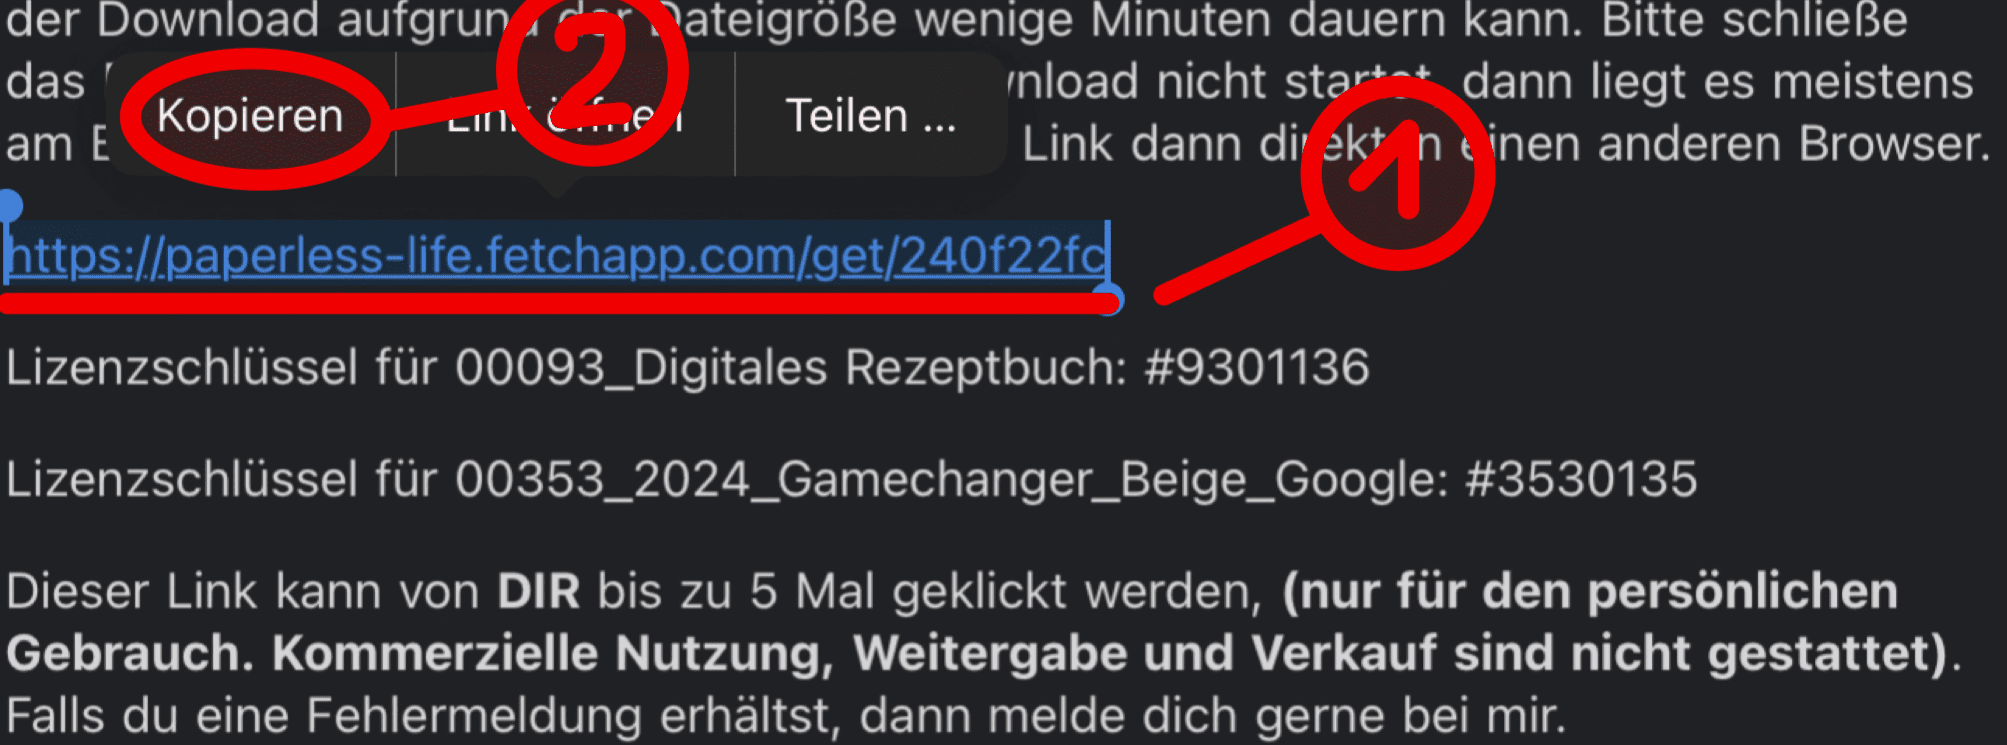The width and height of the screenshot is (2007, 745).
Task: Select Kopieren in the context menu
Action: [x=250, y=116]
